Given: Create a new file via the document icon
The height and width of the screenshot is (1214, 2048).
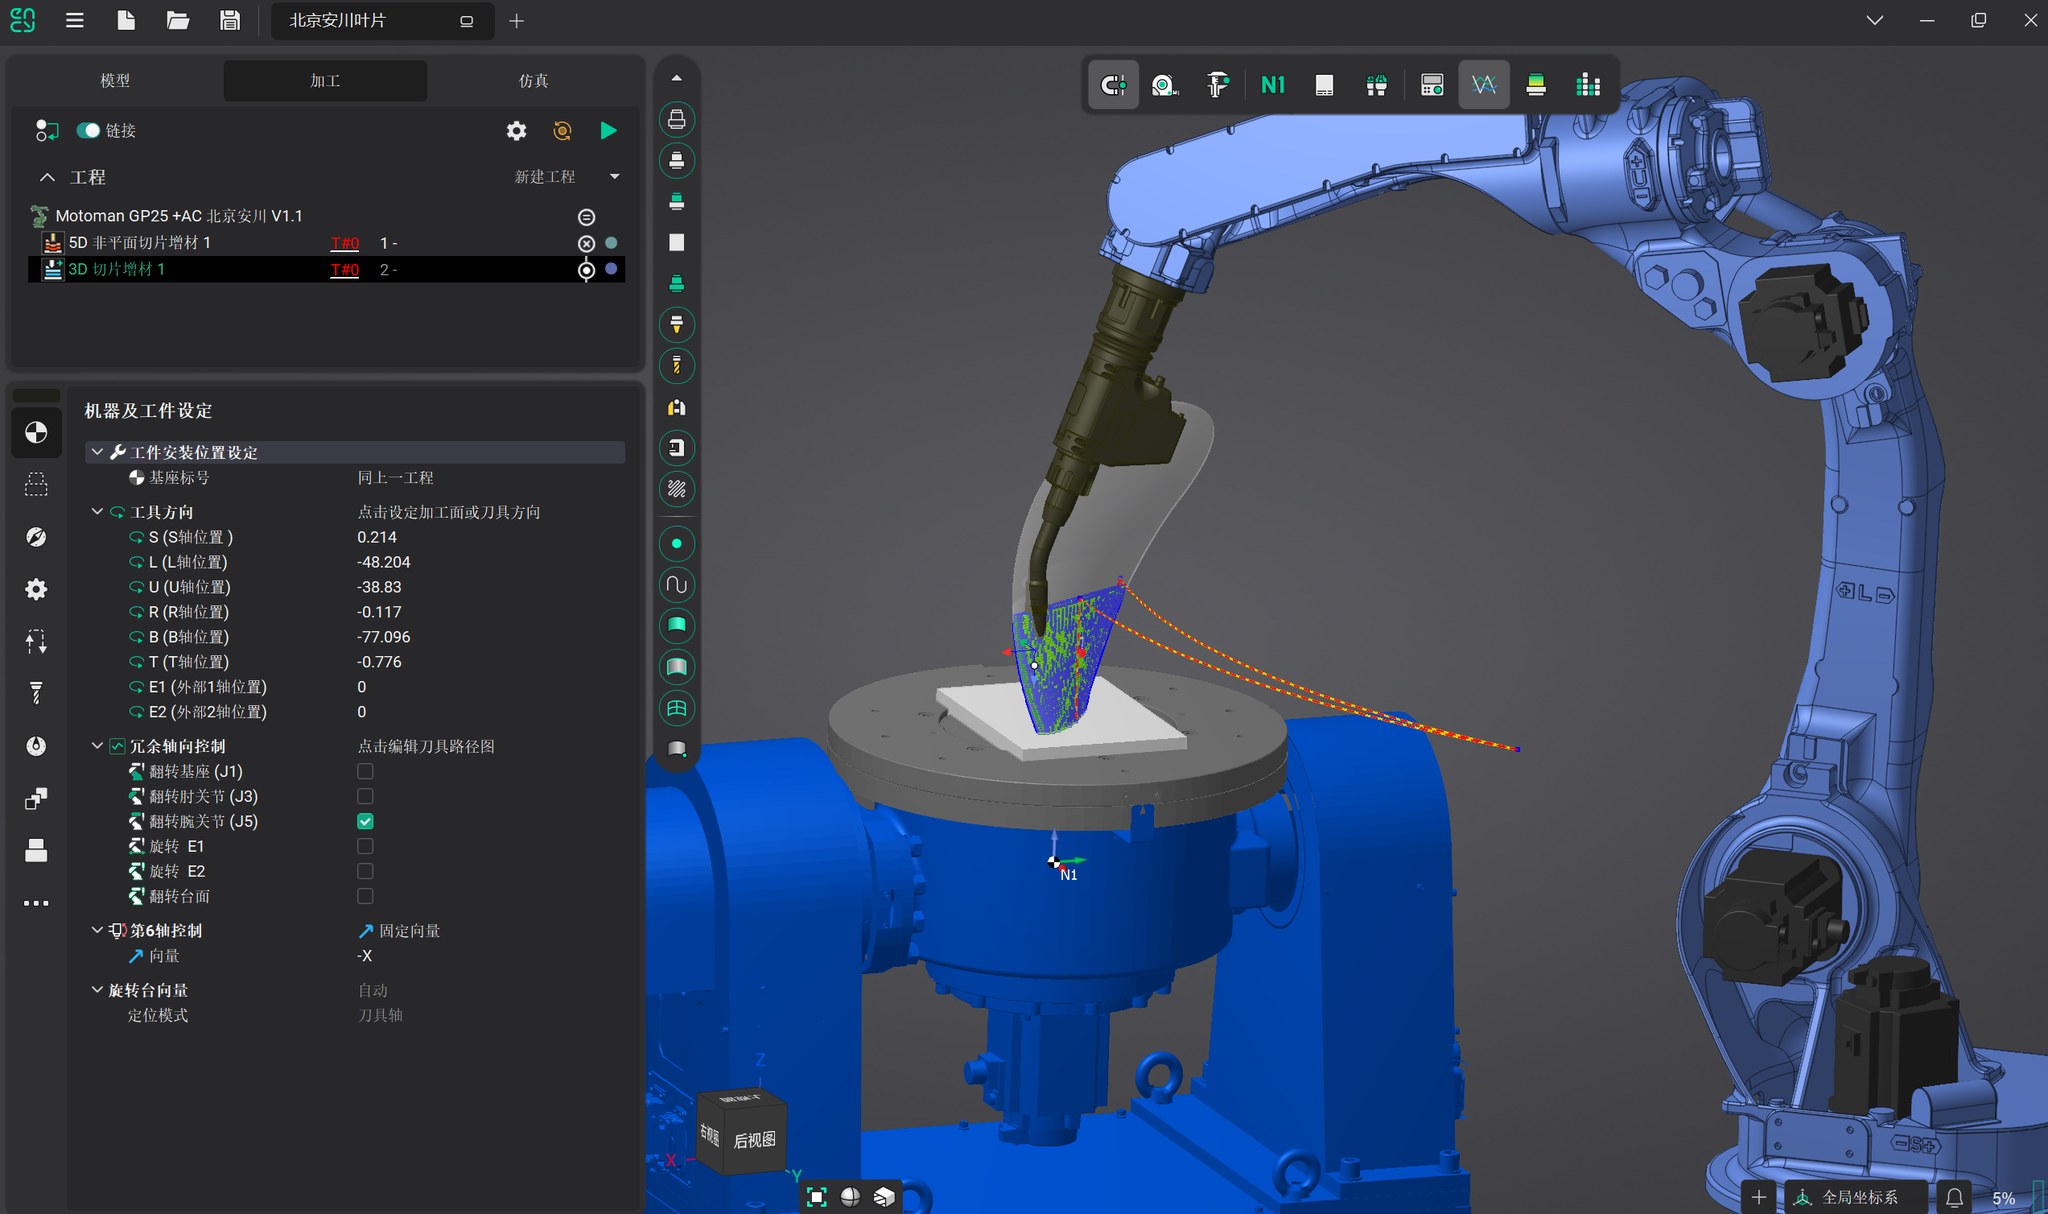Looking at the screenshot, I should [126, 20].
